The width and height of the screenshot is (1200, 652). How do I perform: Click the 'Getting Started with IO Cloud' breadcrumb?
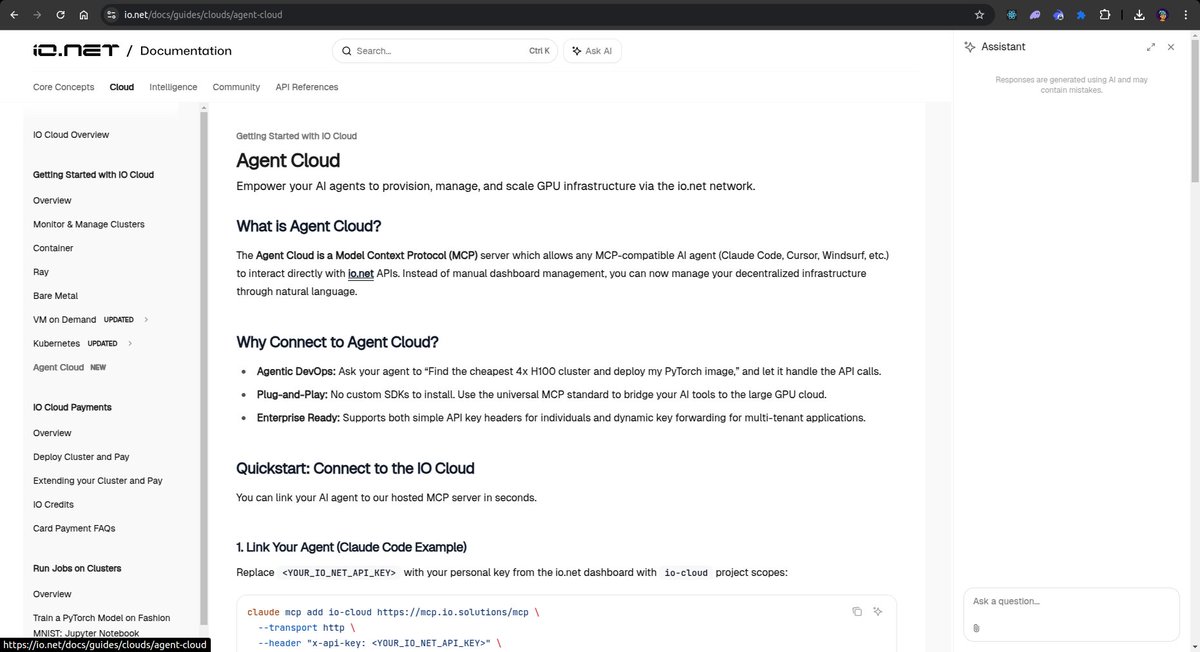tap(296, 136)
